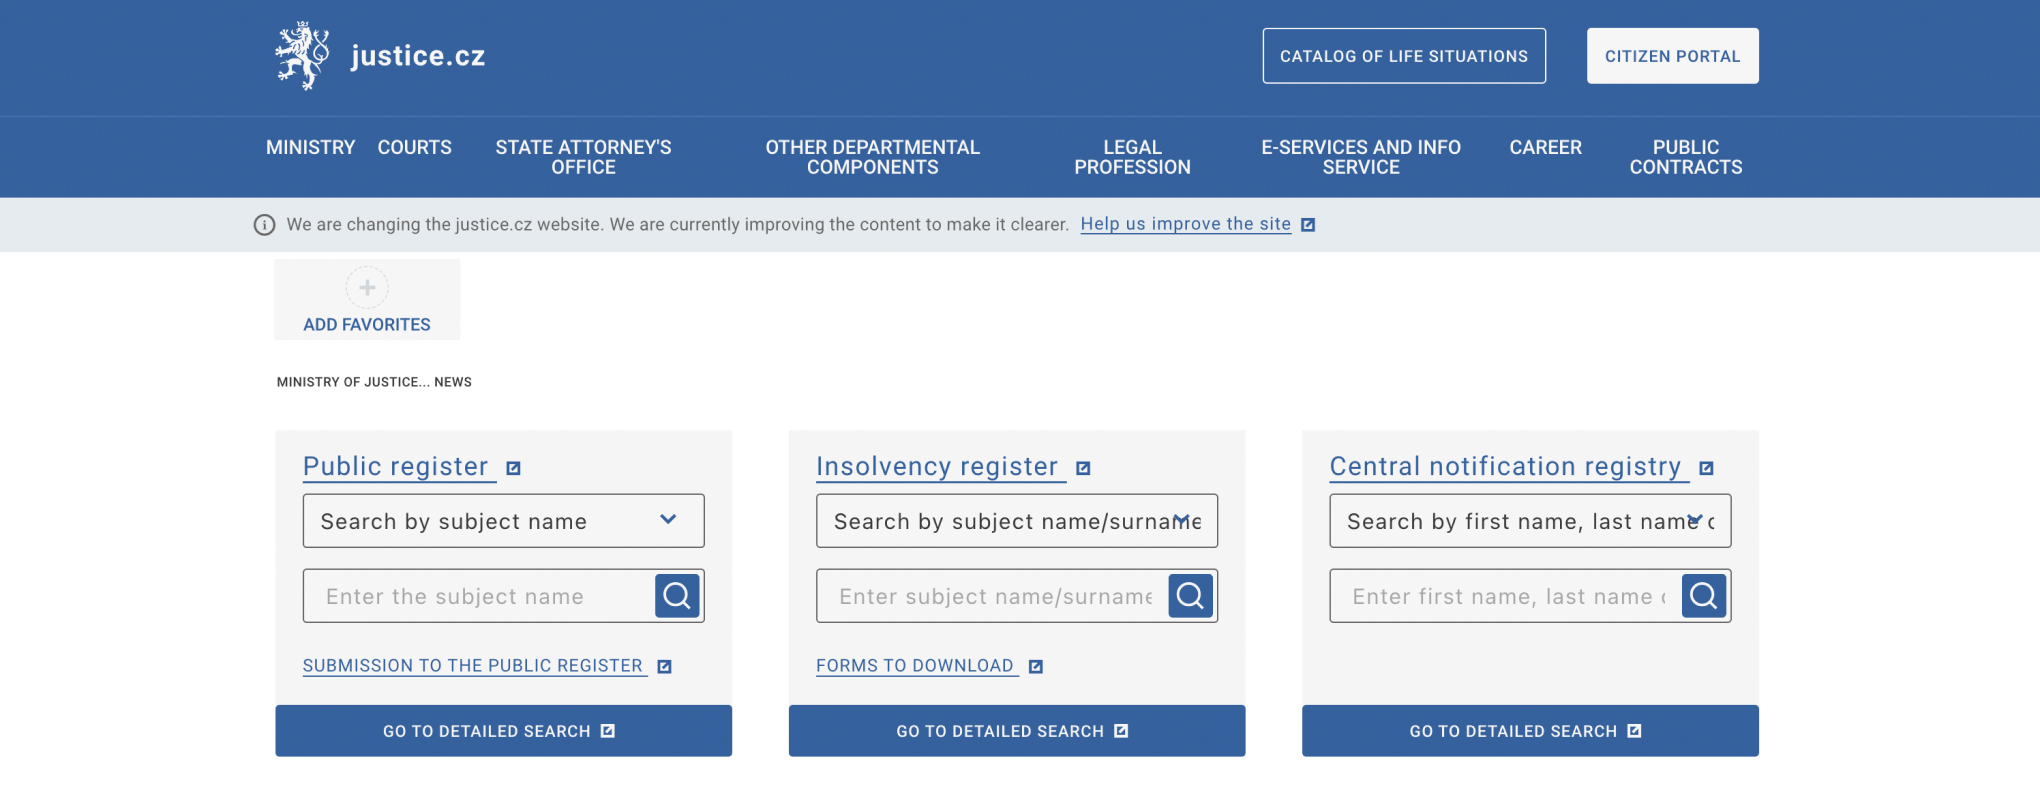This screenshot has height=807, width=2040.
Task: Click the justice.cz site name
Action: point(418,56)
